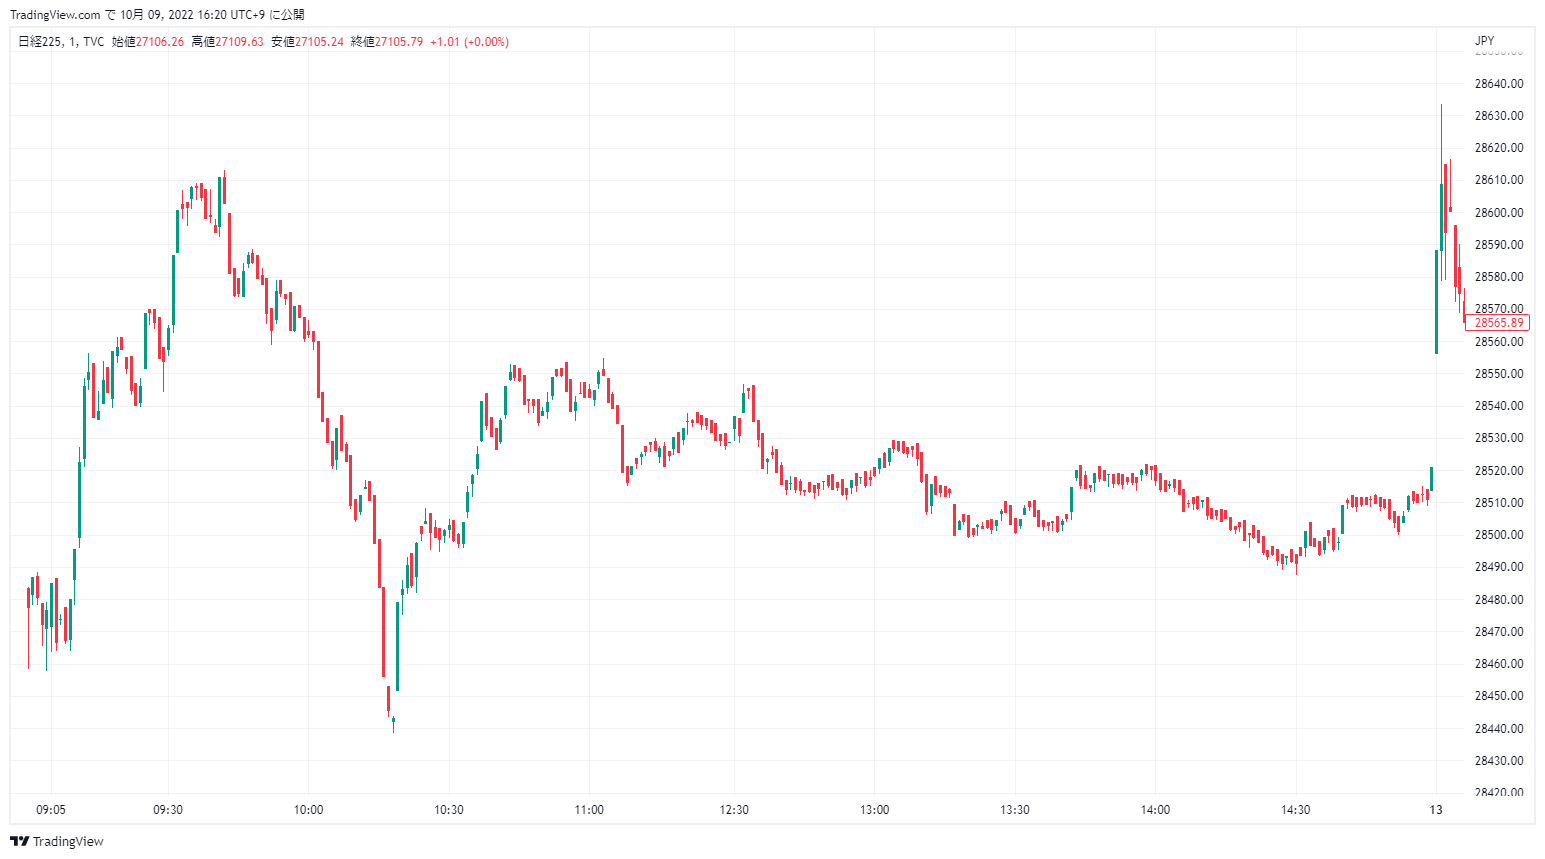The image size is (1545, 859).
Task: Click the 14:30 label on time axis
Action: (1295, 810)
